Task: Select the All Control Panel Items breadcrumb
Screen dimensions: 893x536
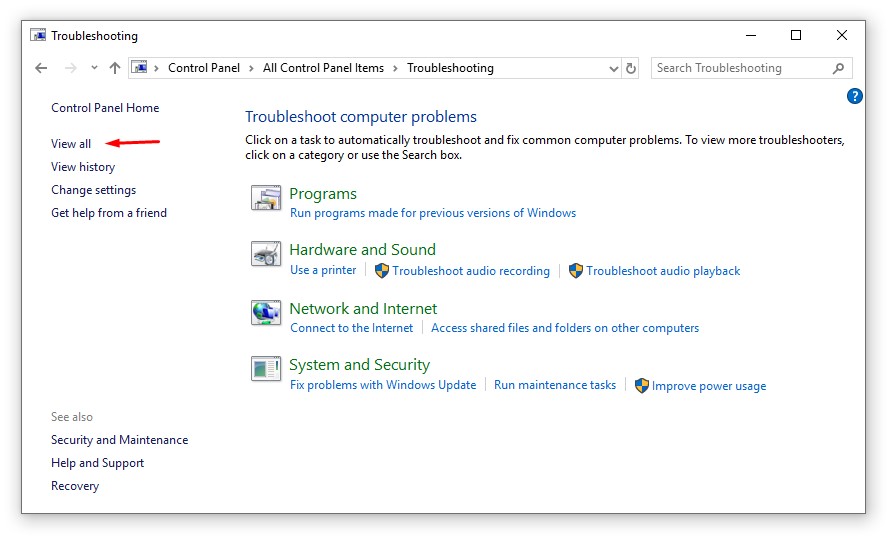Action: (323, 68)
